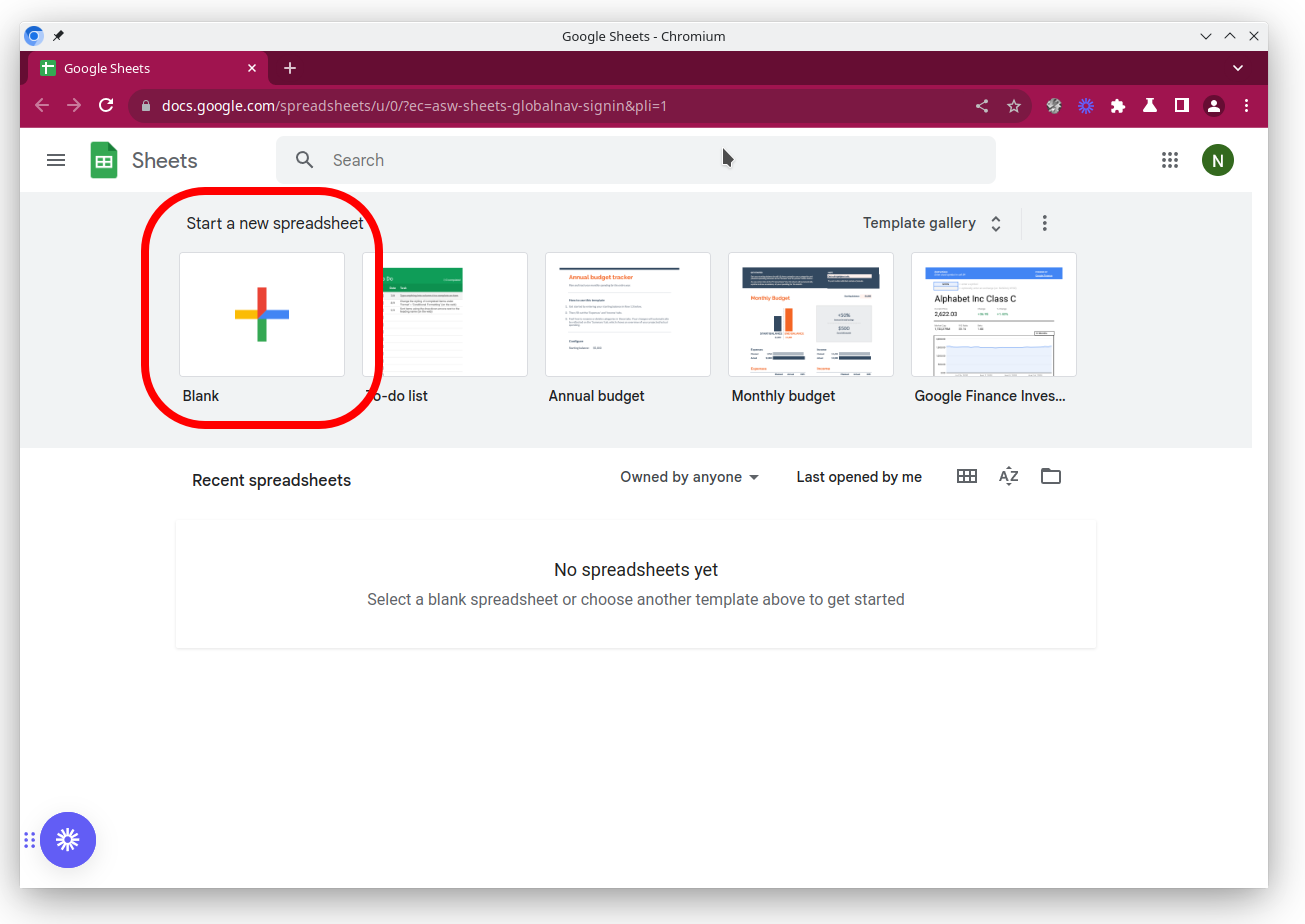Open the Monthly budget template
Viewport: 1305px width, 924px height.
[811, 314]
